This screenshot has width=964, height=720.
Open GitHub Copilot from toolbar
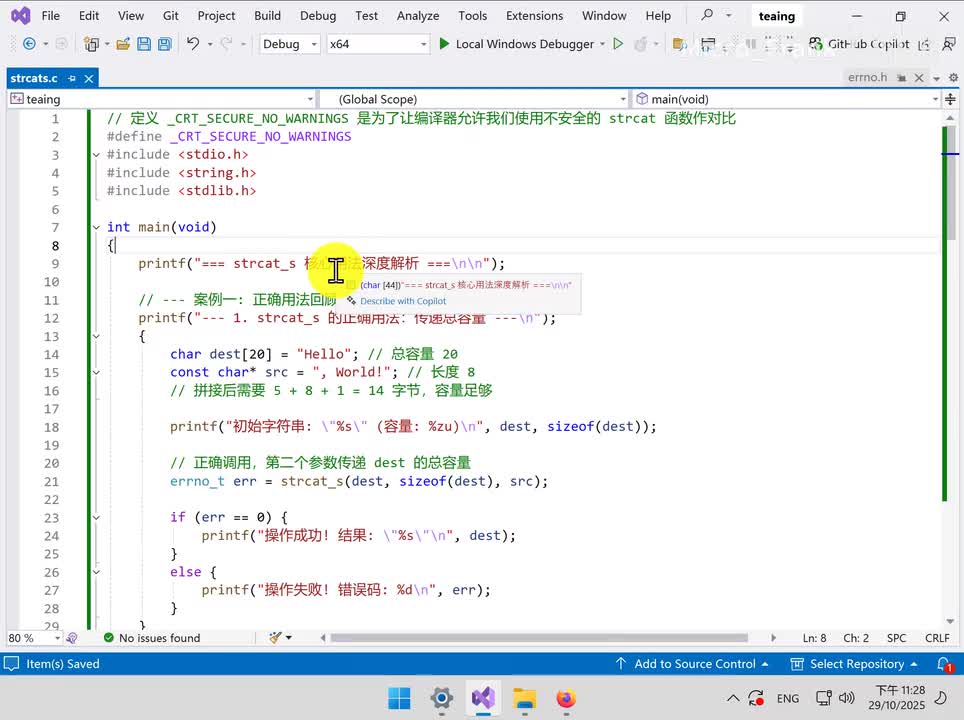859,44
